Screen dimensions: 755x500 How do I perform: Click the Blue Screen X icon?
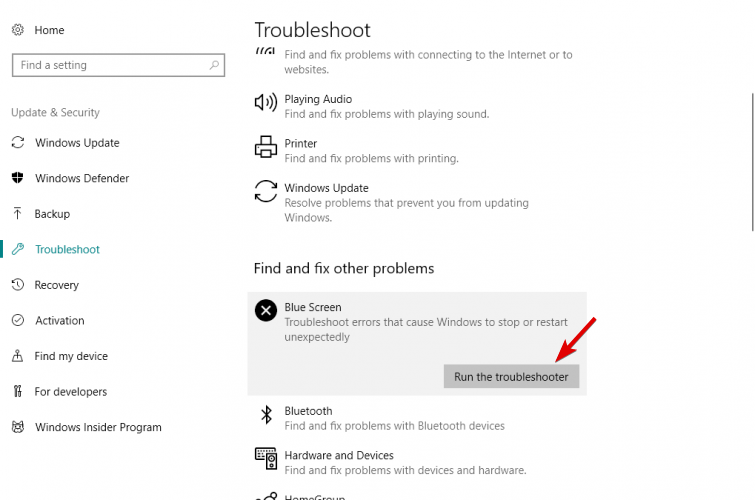266,310
